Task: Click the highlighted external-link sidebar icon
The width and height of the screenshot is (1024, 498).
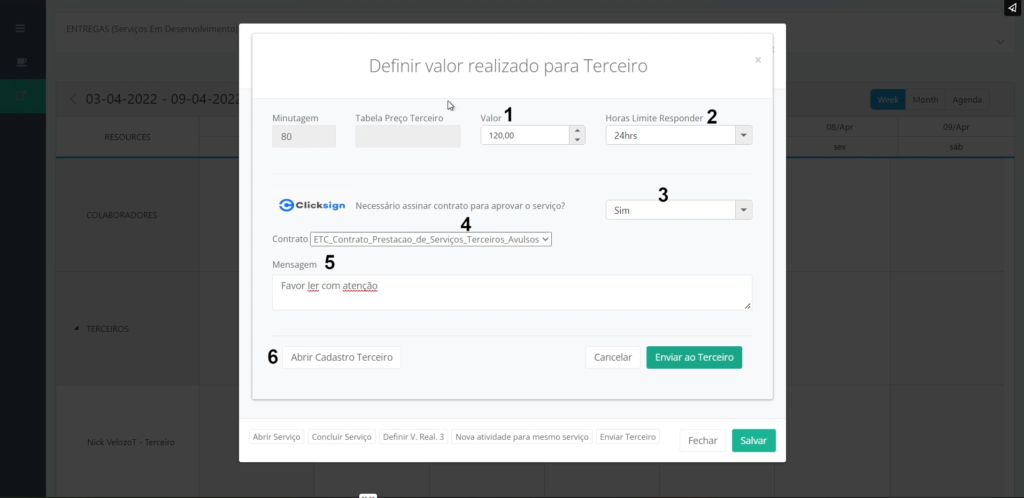Action: [21, 95]
